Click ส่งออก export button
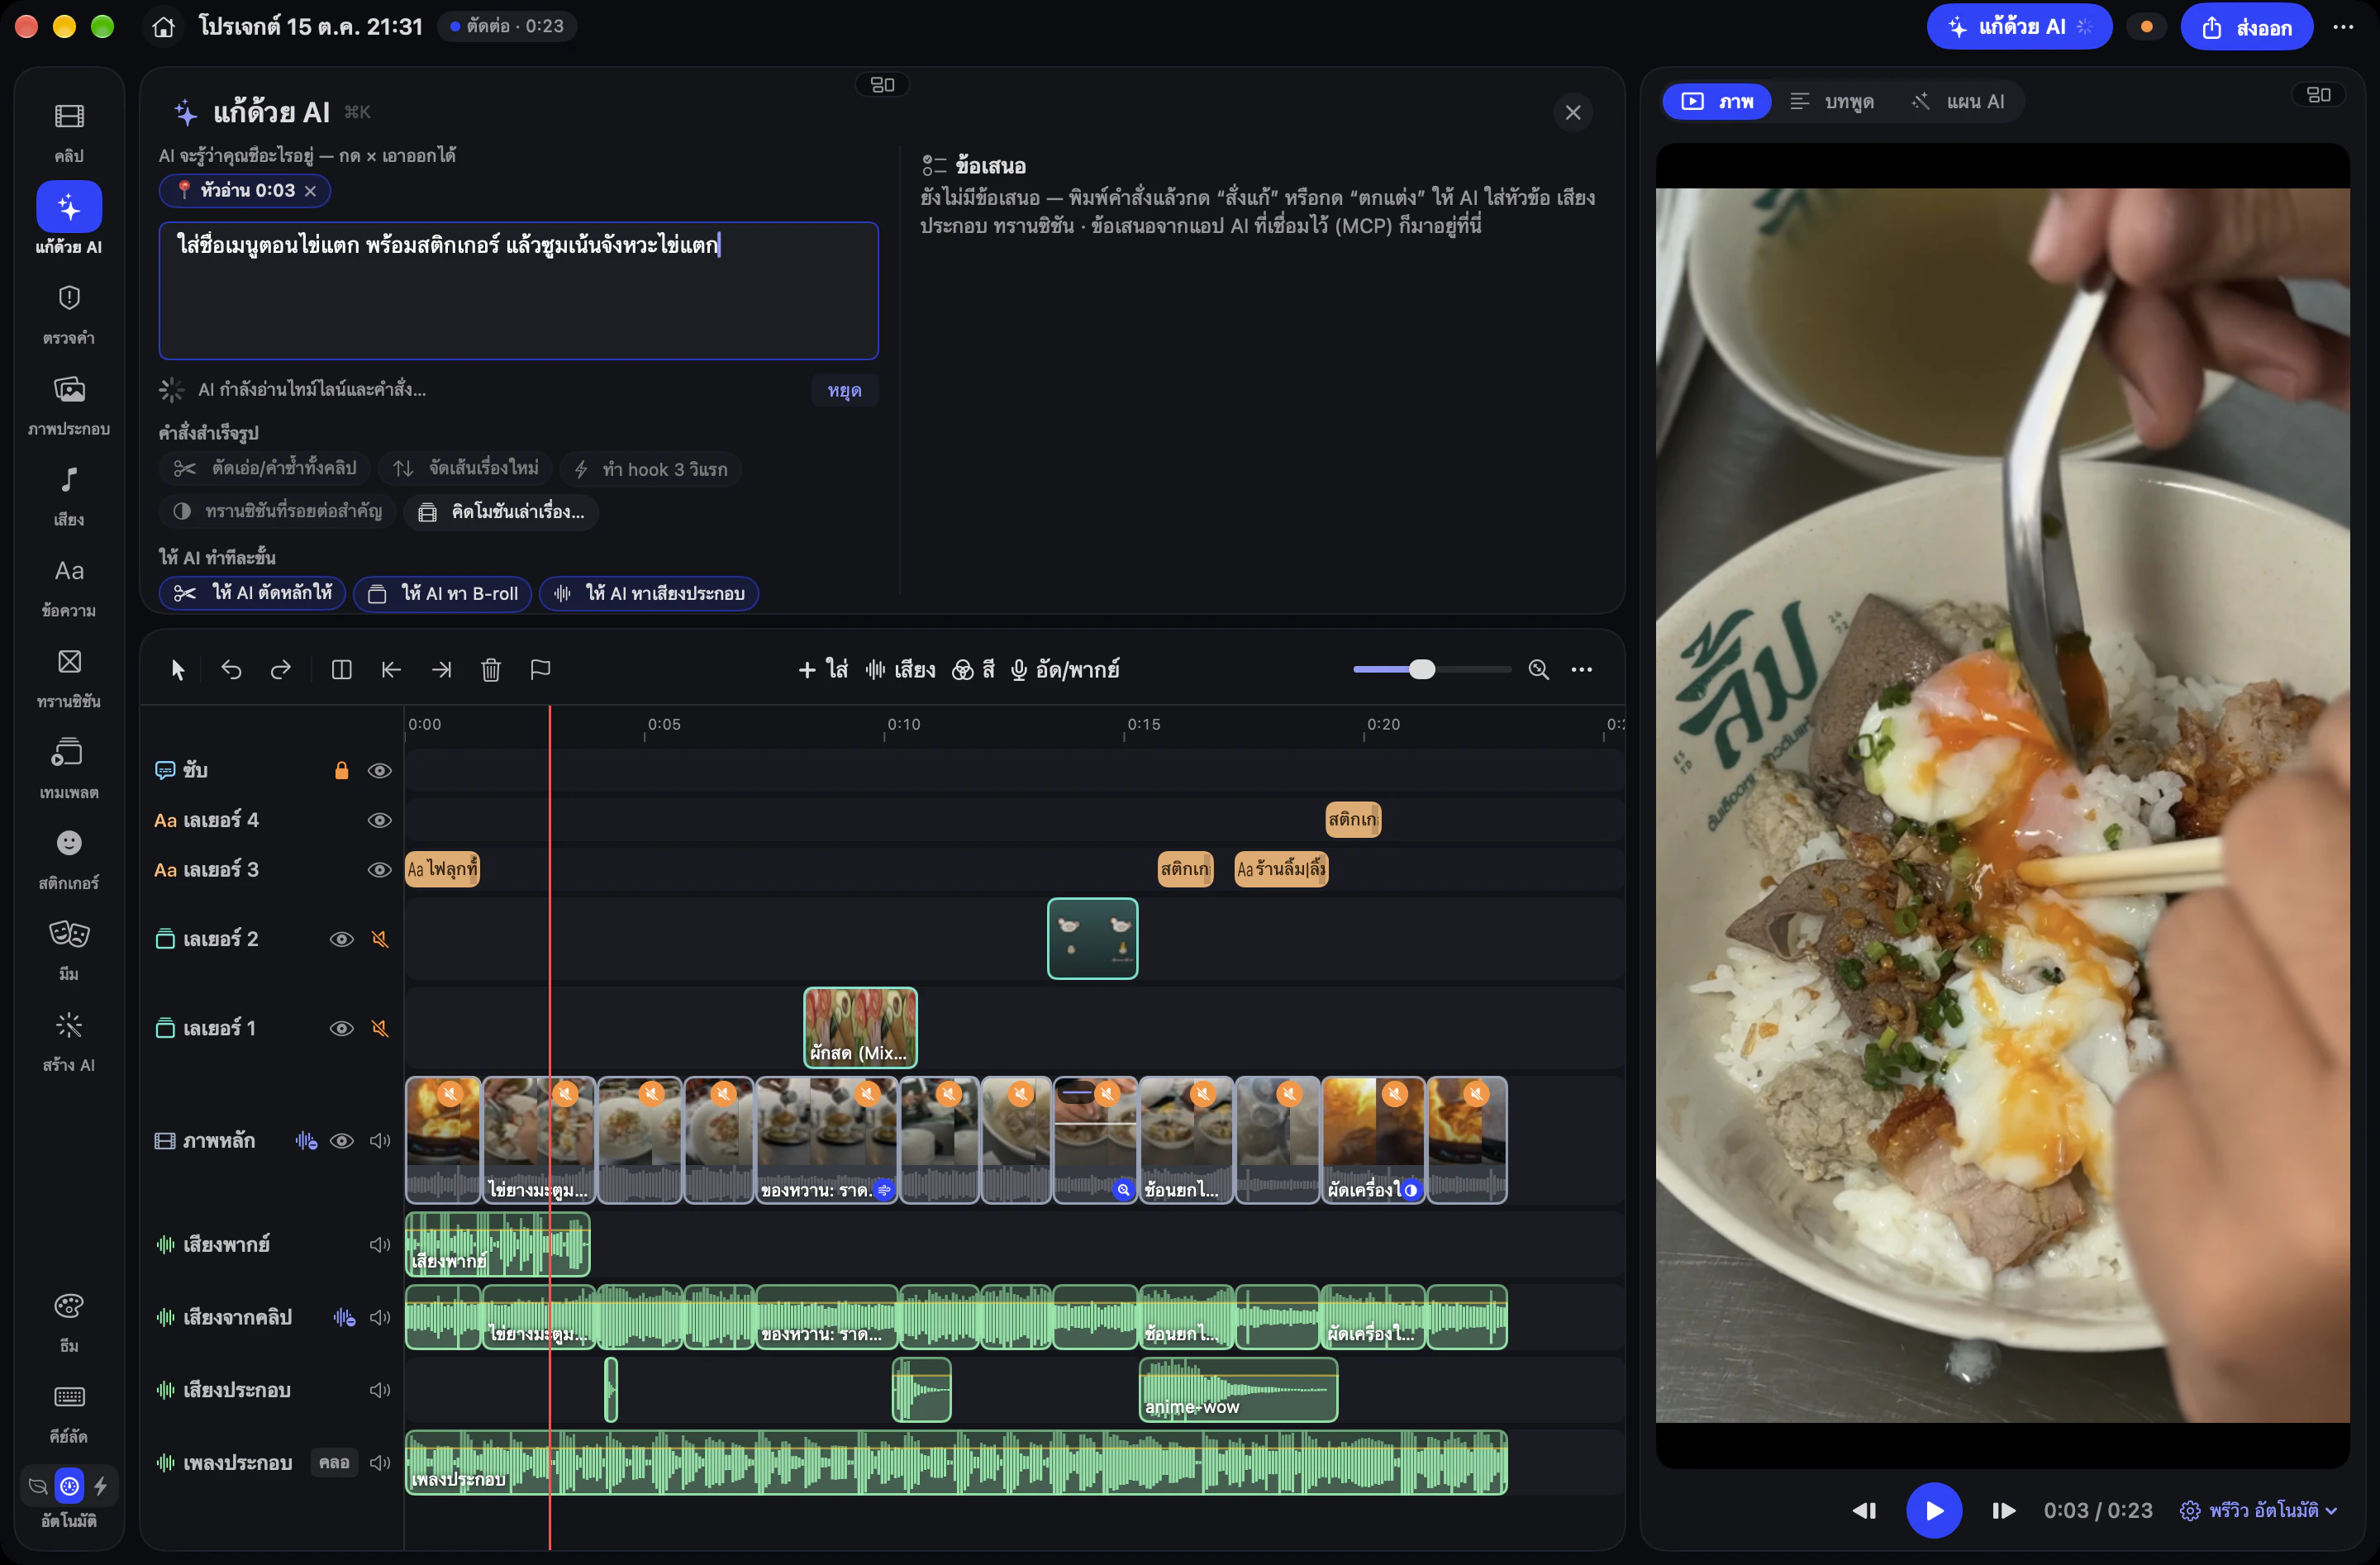2380x1565 pixels. pos(2246,27)
